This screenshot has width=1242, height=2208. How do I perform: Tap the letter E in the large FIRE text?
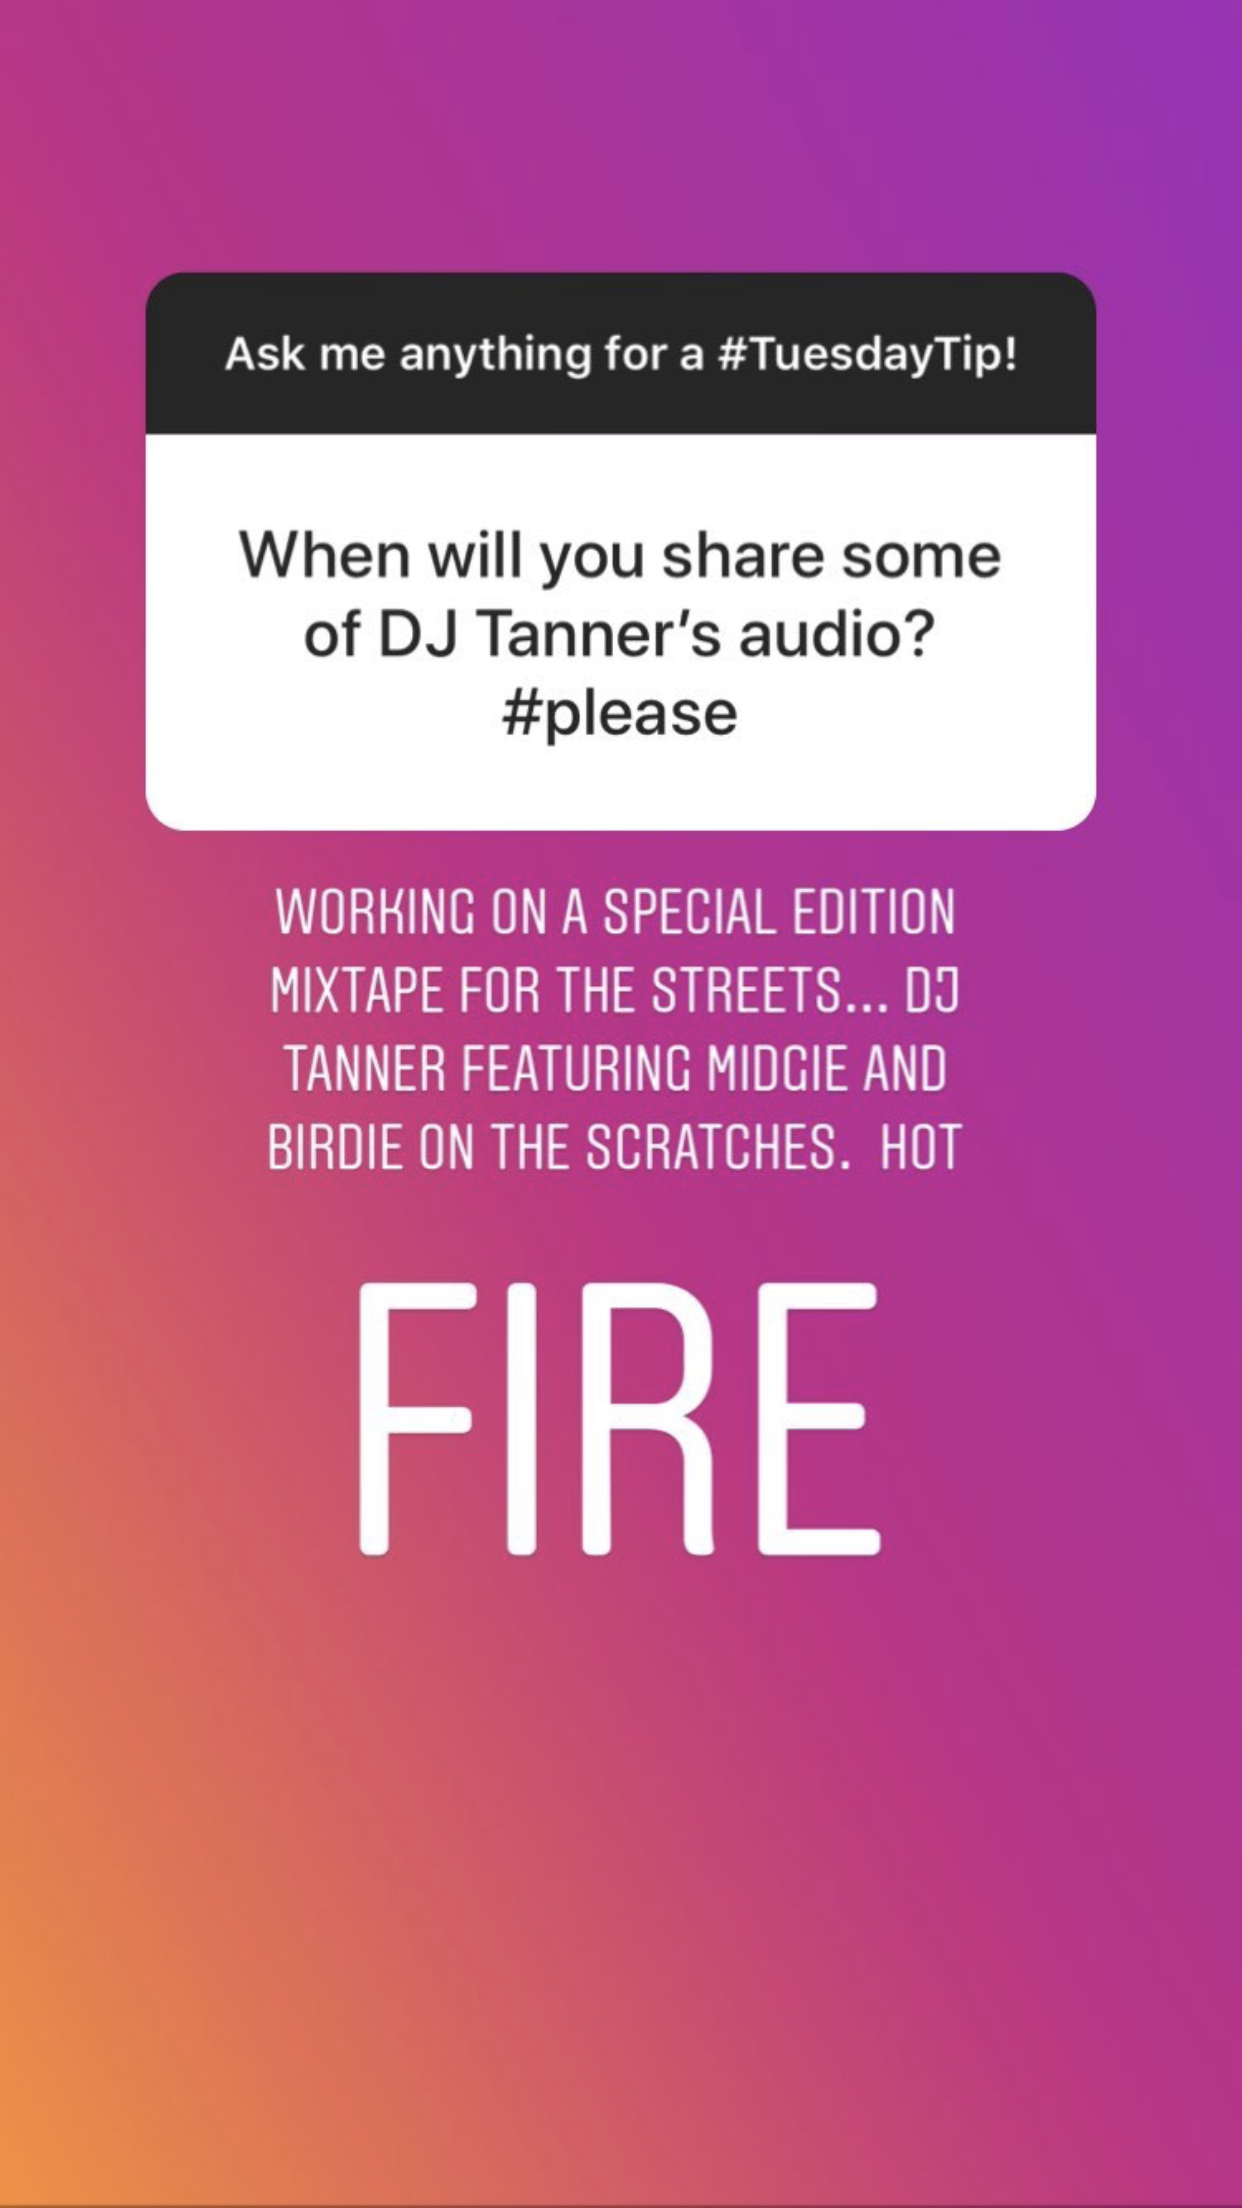click(818, 1418)
